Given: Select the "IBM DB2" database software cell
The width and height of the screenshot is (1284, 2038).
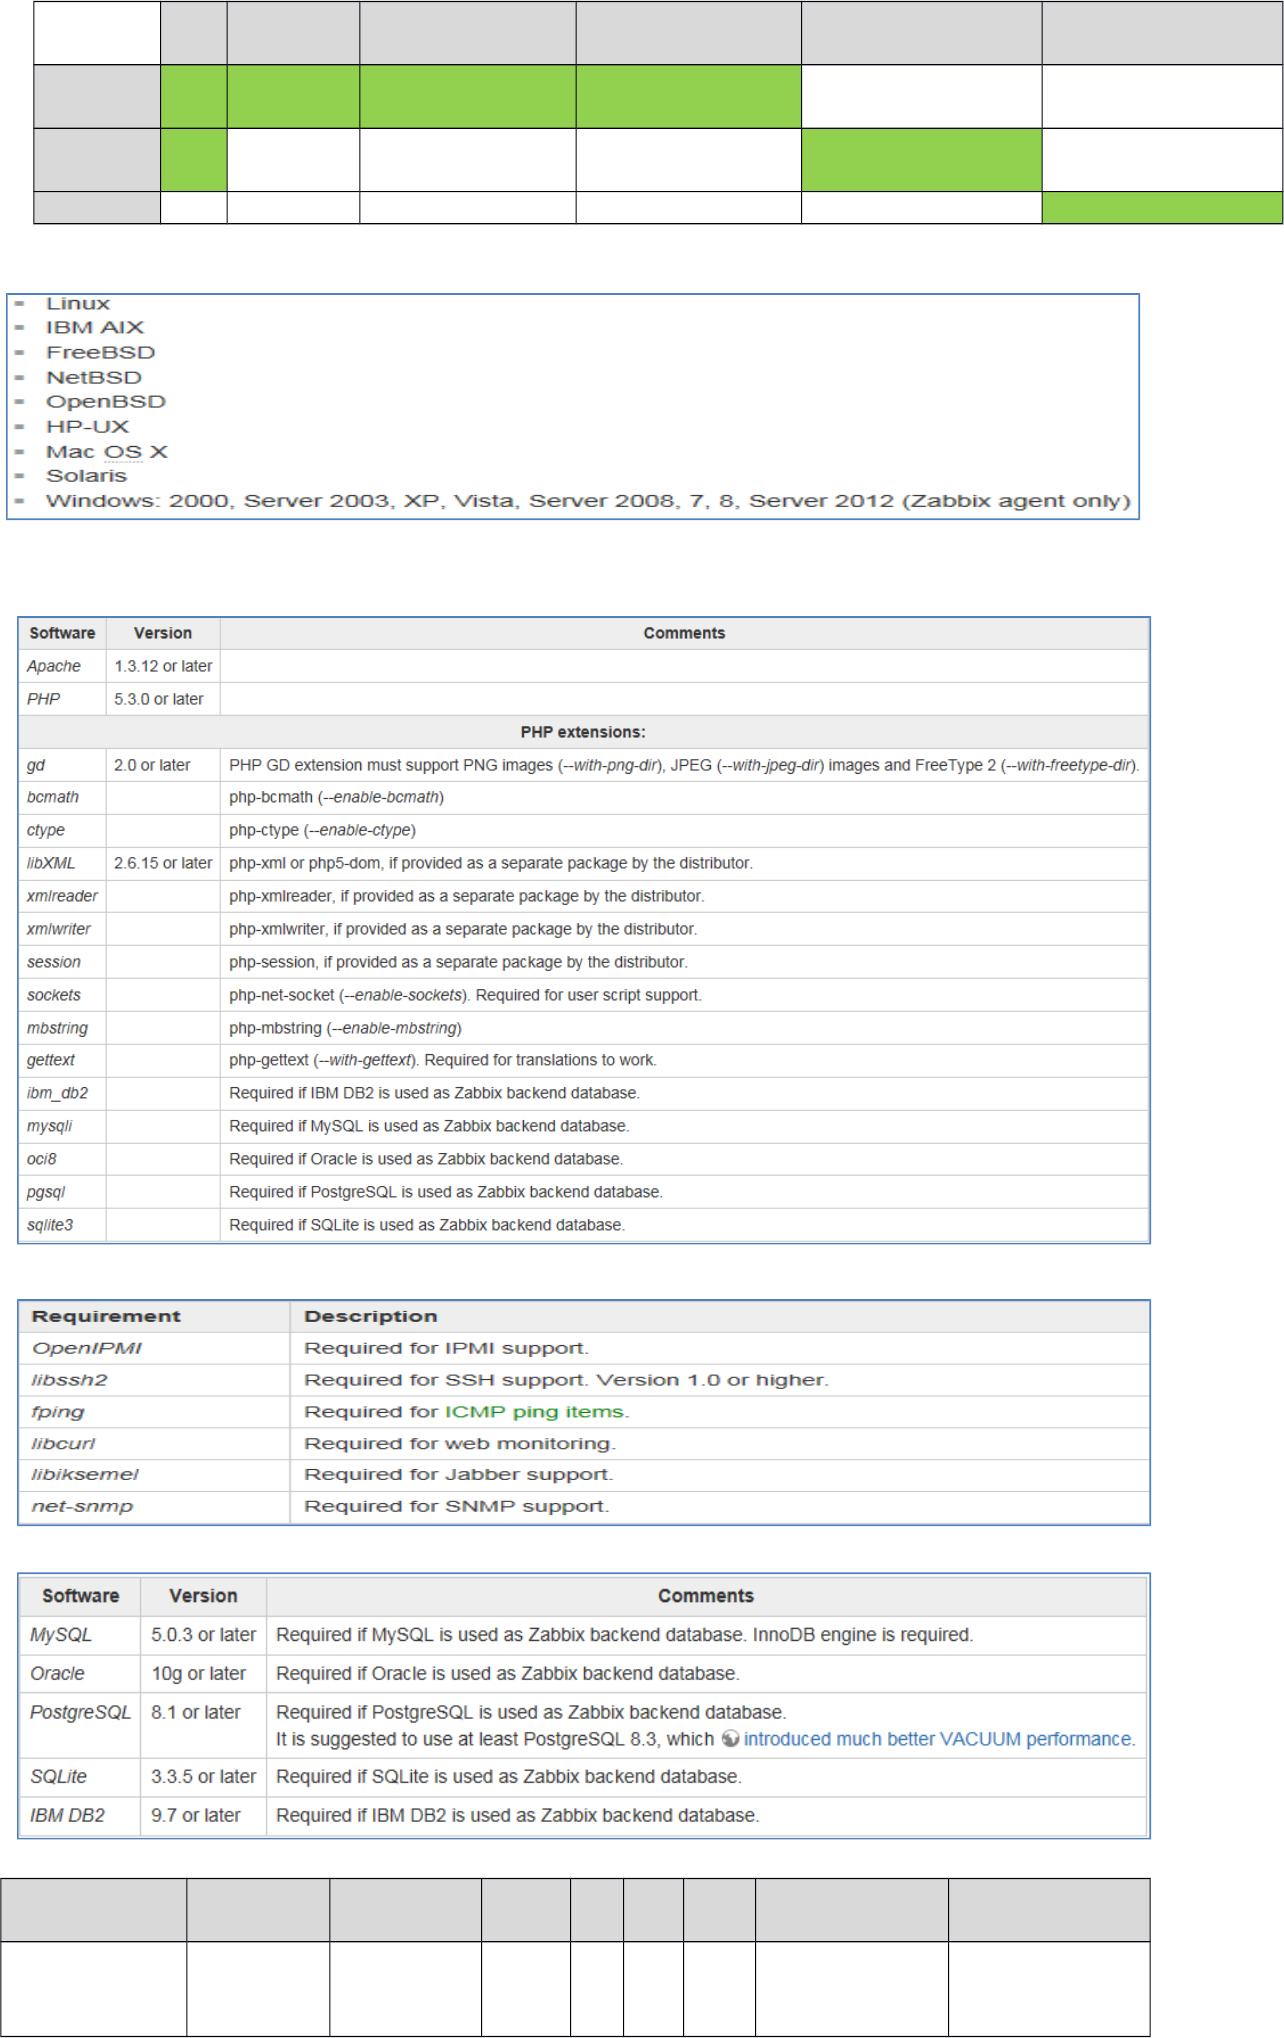Looking at the screenshot, I should pos(81,1815).
